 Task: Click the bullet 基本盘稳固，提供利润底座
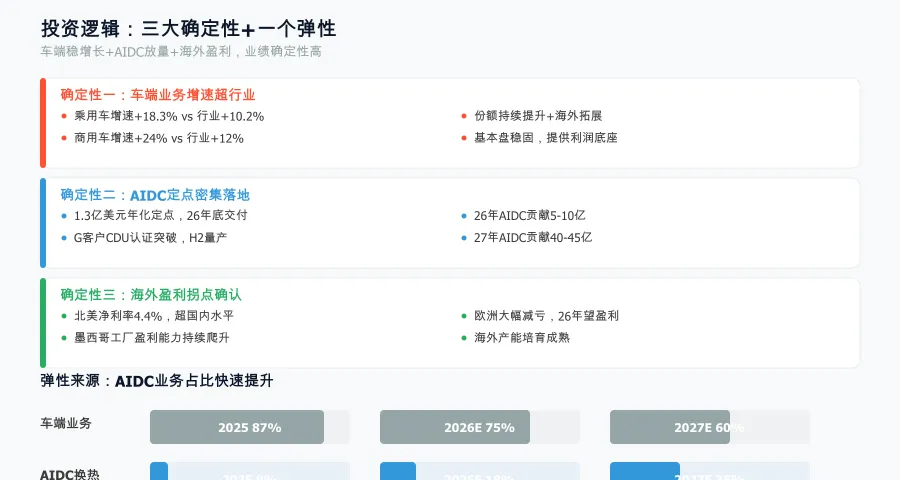pos(546,138)
